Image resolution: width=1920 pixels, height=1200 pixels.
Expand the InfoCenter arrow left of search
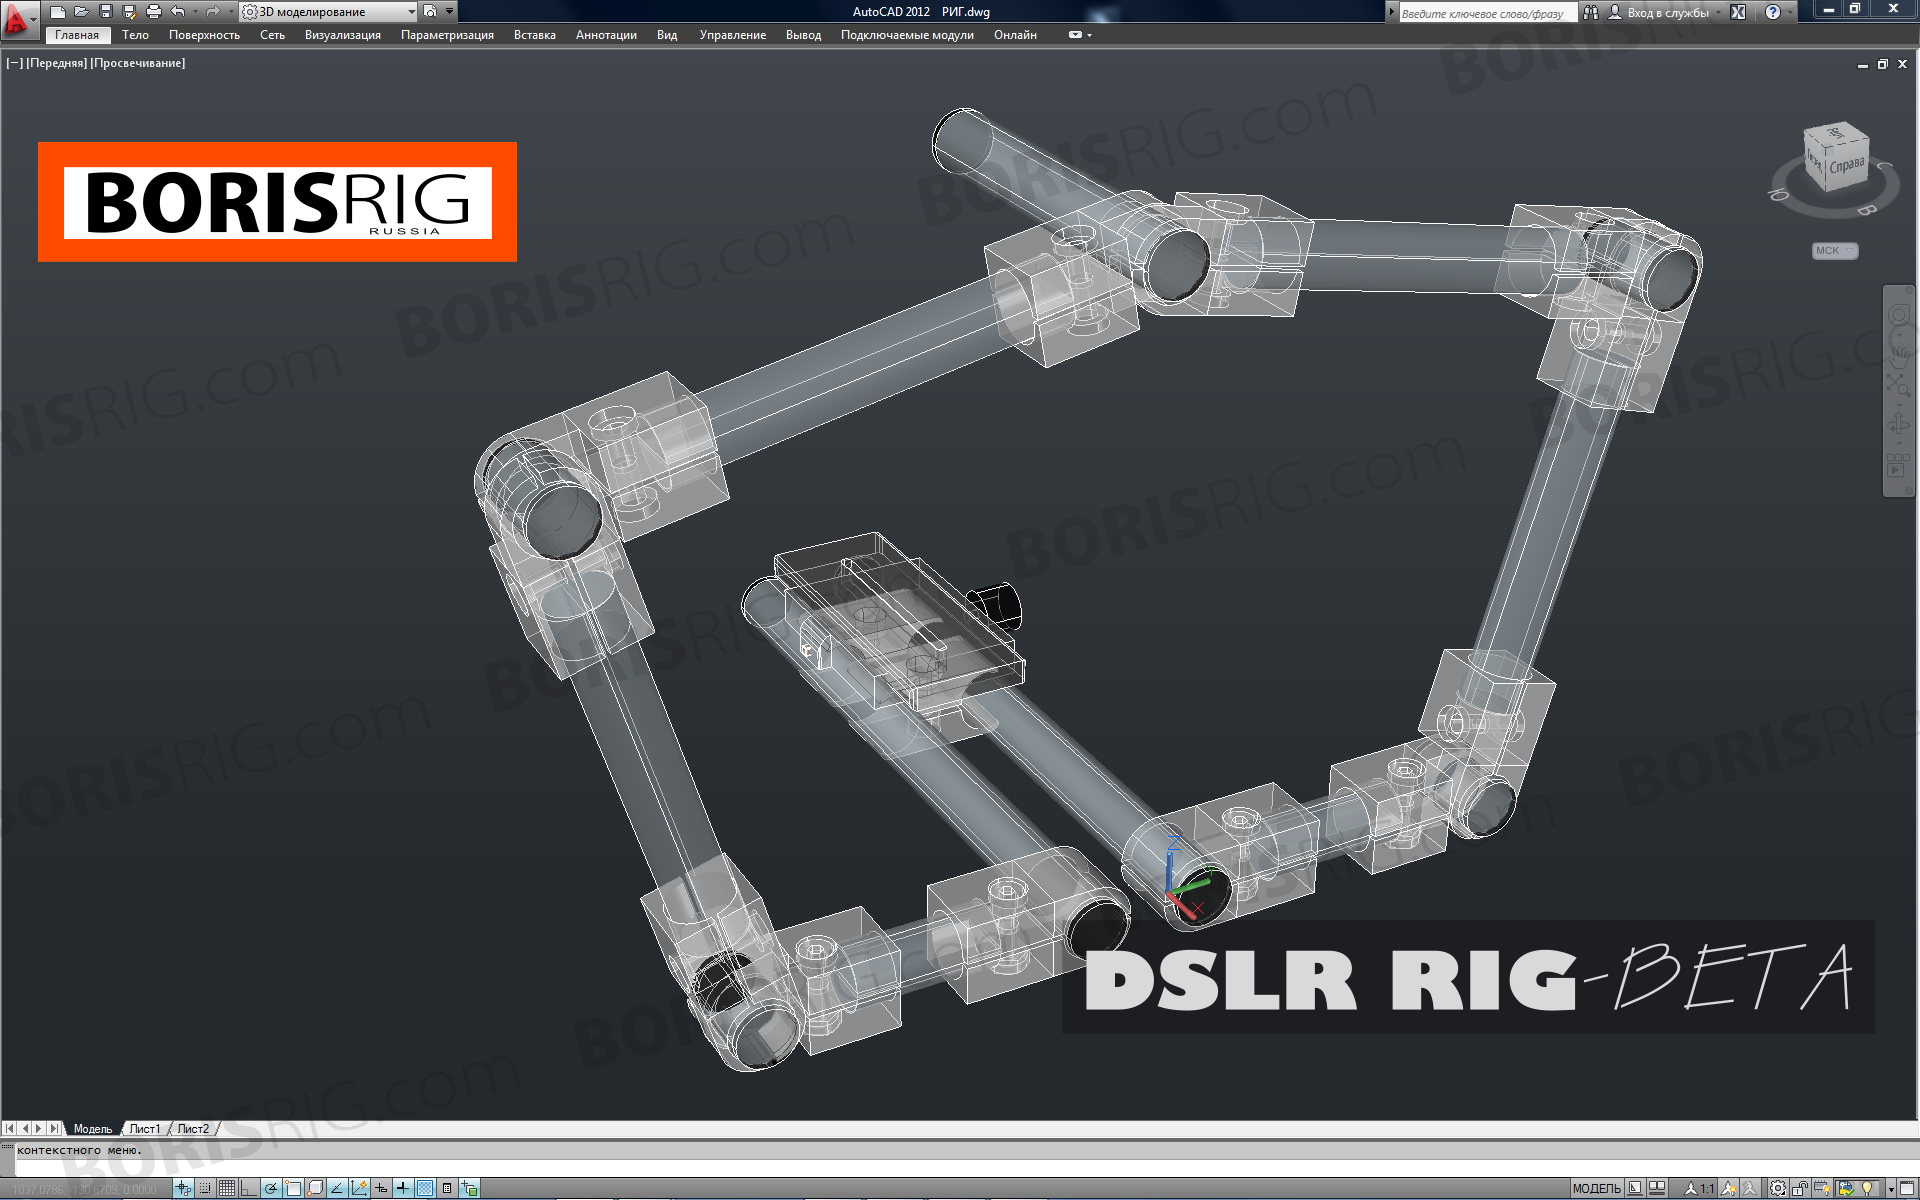pyautogui.click(x=1391, y=12)
